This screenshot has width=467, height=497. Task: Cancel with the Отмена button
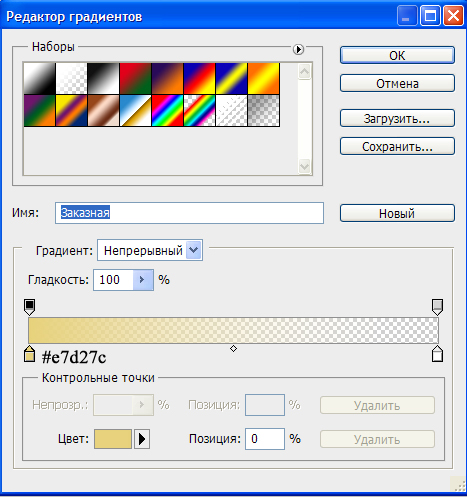[x=397, y=83]
